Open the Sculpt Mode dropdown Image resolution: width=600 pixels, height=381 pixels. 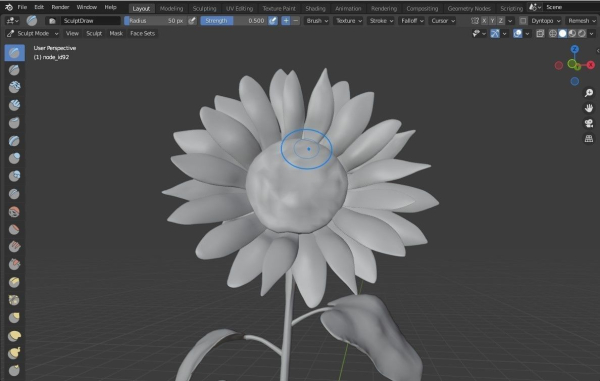coord(33,34)
